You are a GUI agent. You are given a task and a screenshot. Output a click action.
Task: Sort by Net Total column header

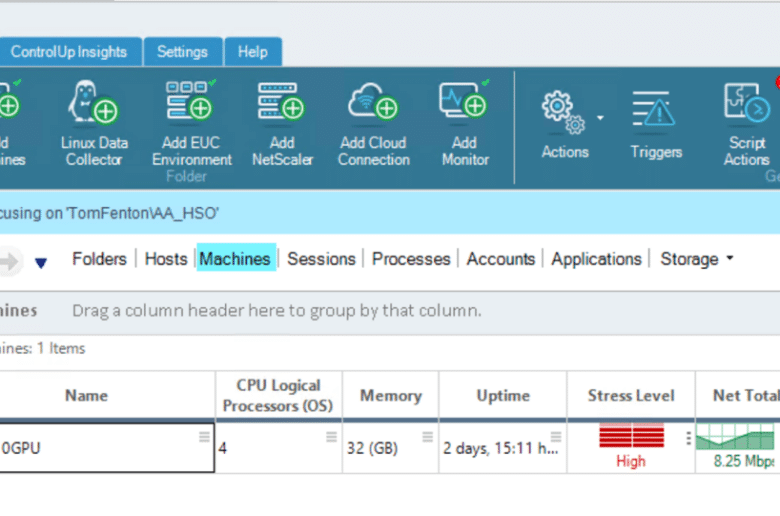(738, 396)
